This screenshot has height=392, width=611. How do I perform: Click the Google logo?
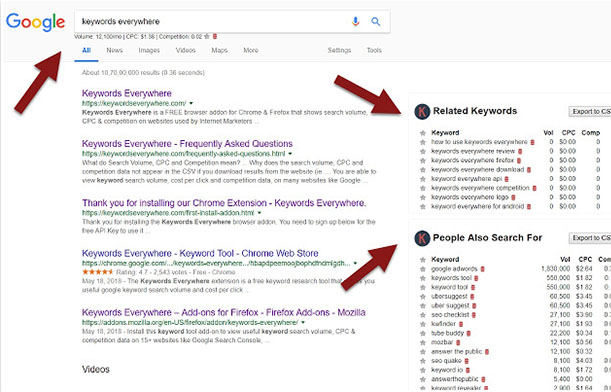point(35,22)
